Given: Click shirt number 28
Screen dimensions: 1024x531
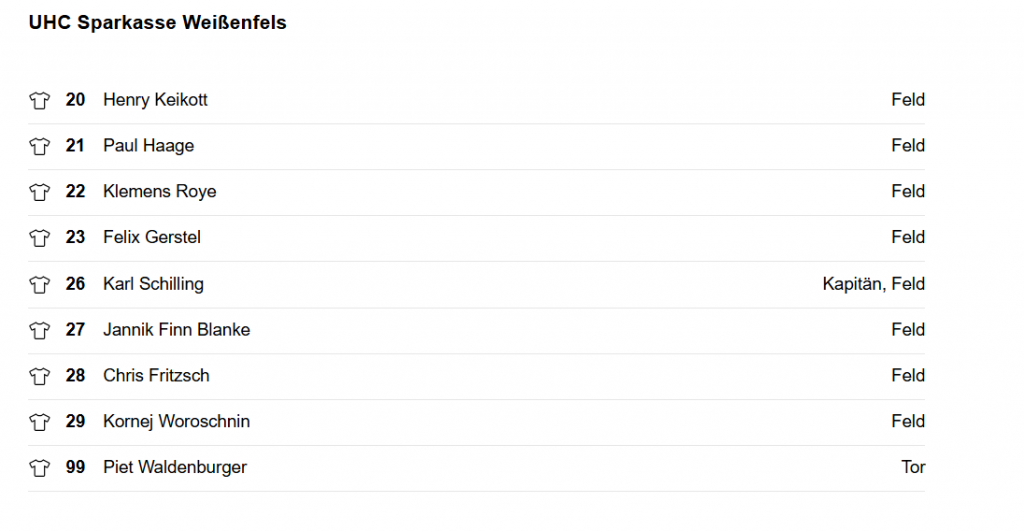Looking at the screenshot, I should pyautogui.click(x=75, y=376).
